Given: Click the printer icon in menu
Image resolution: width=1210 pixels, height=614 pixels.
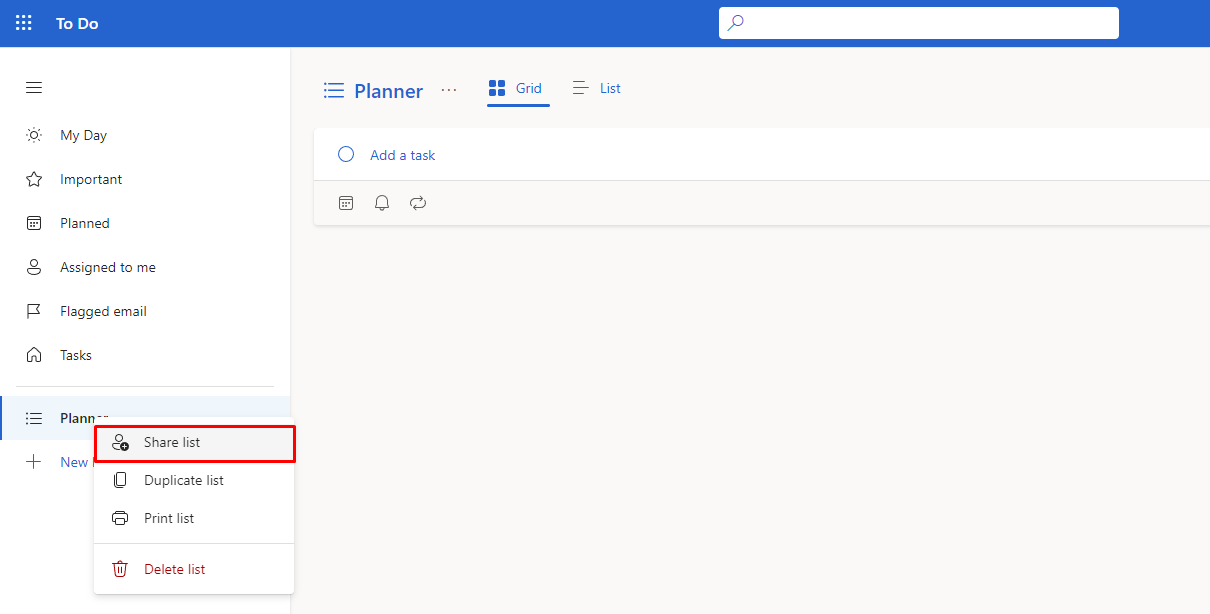Looking at the screenshot, I should tap(120, 518).
